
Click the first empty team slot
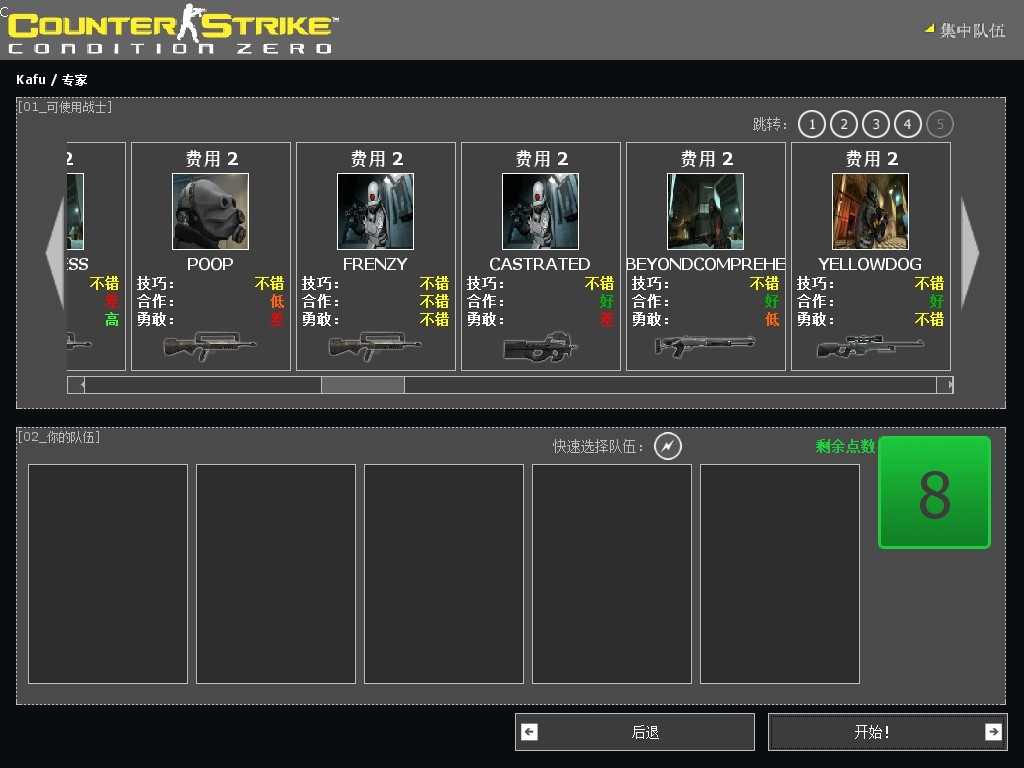108,574
